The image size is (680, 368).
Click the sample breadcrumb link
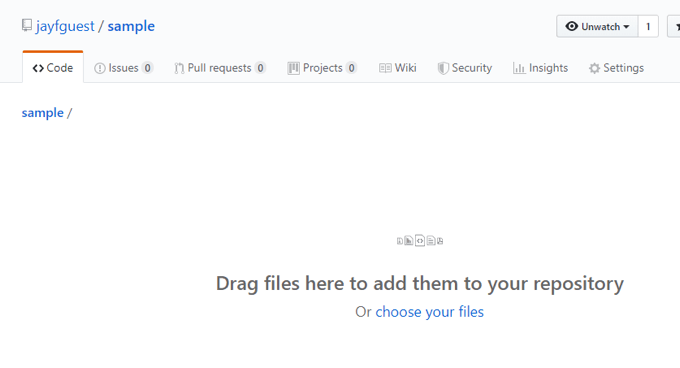pyautogui.click(x=42, y=113)
